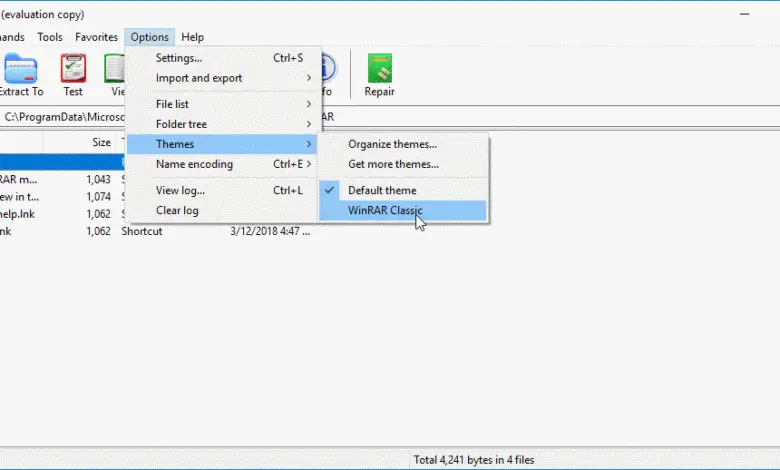Image resolution: width=780 pixels, height=470 pixels.
Task: Click the Repair archive toolbar icon
Action: [x=380, y=75]
